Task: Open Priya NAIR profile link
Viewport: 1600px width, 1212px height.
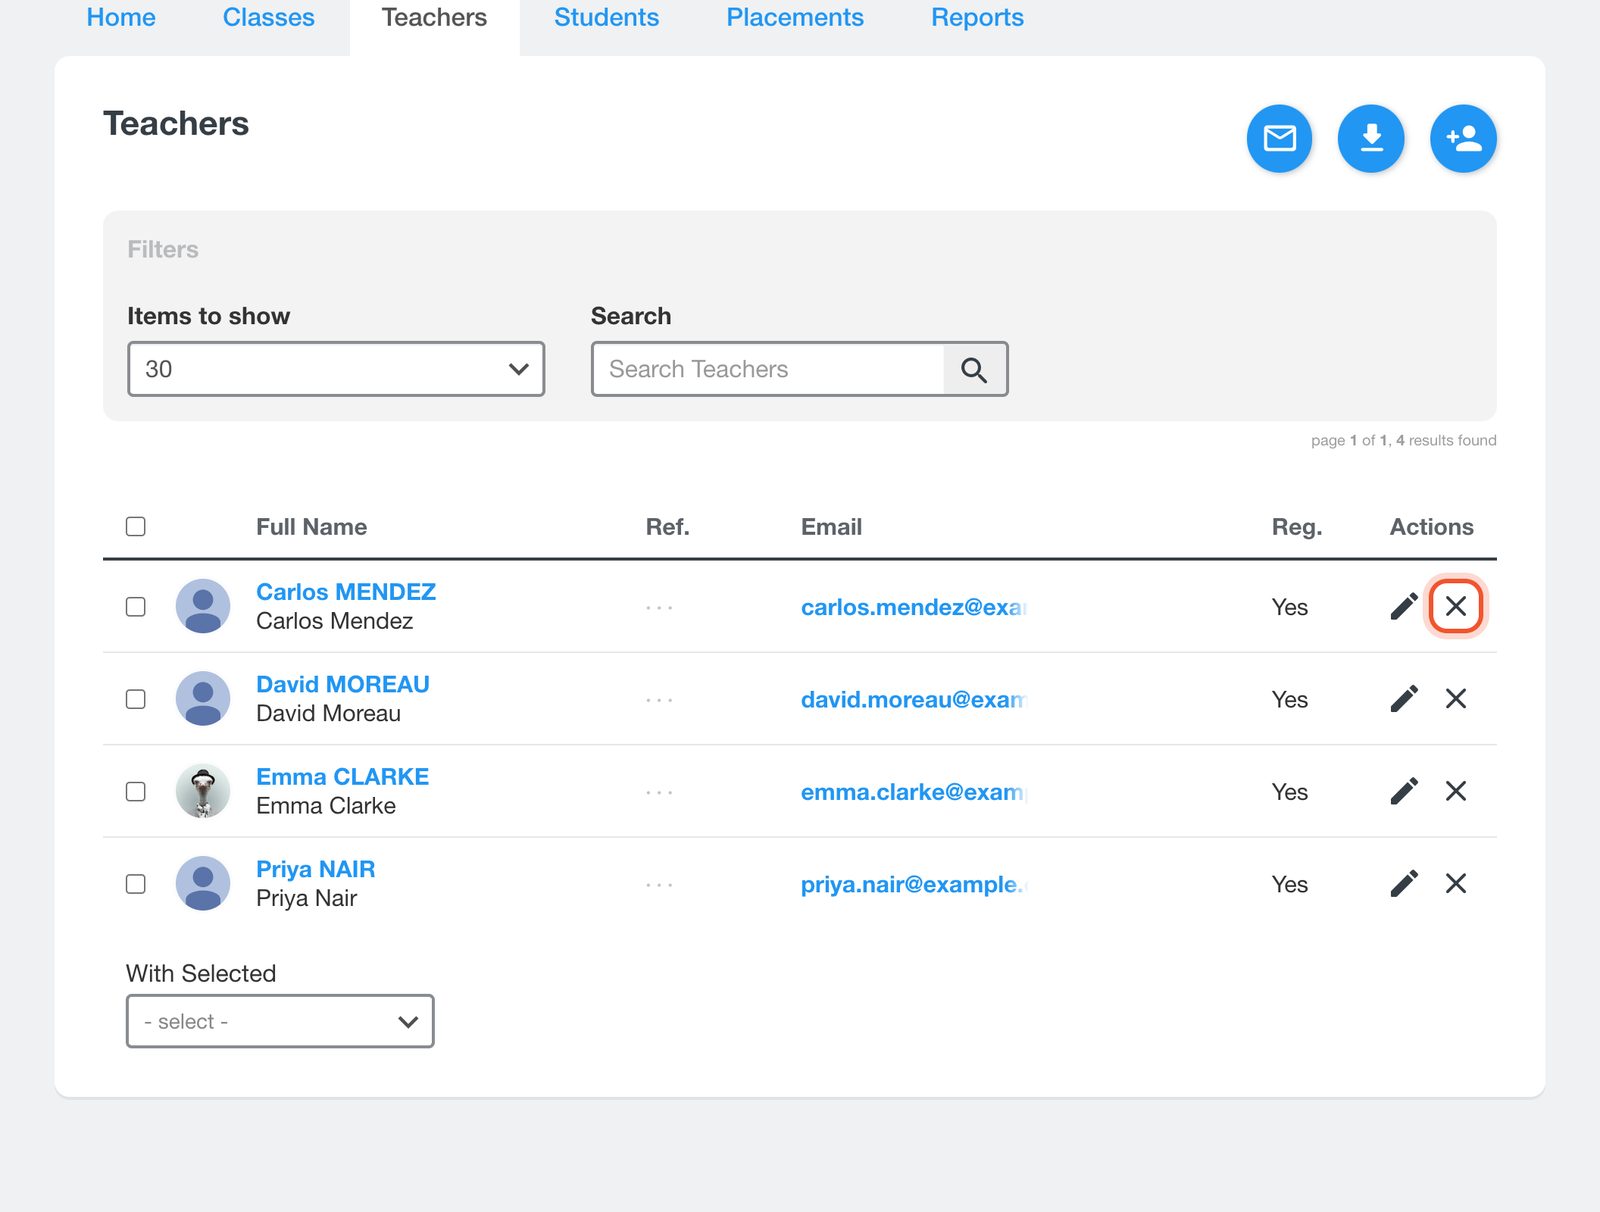Action: (x=316, y=869)
